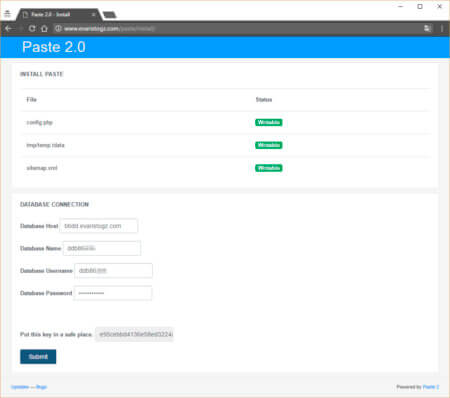Click the sitemap.xml file row text

click(x=42, y=168)
